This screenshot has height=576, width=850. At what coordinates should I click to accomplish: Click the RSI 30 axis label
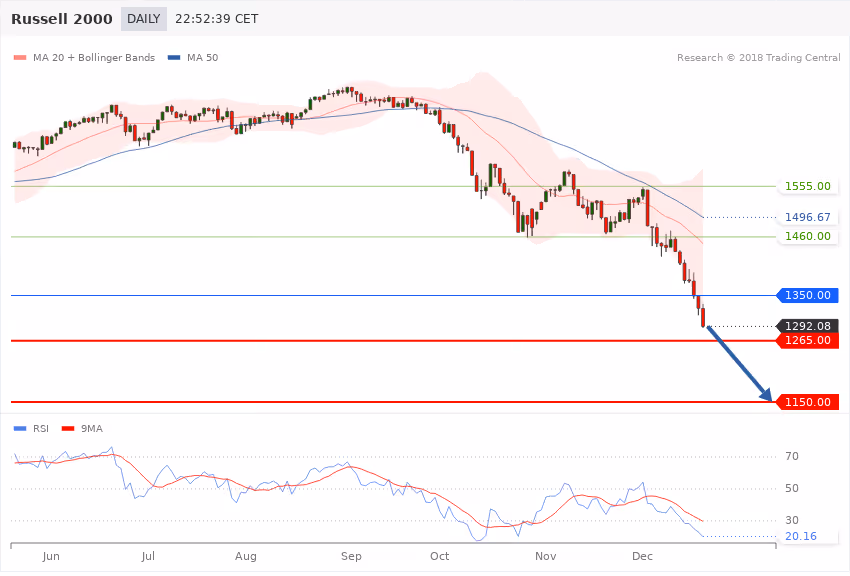[792, 520]
